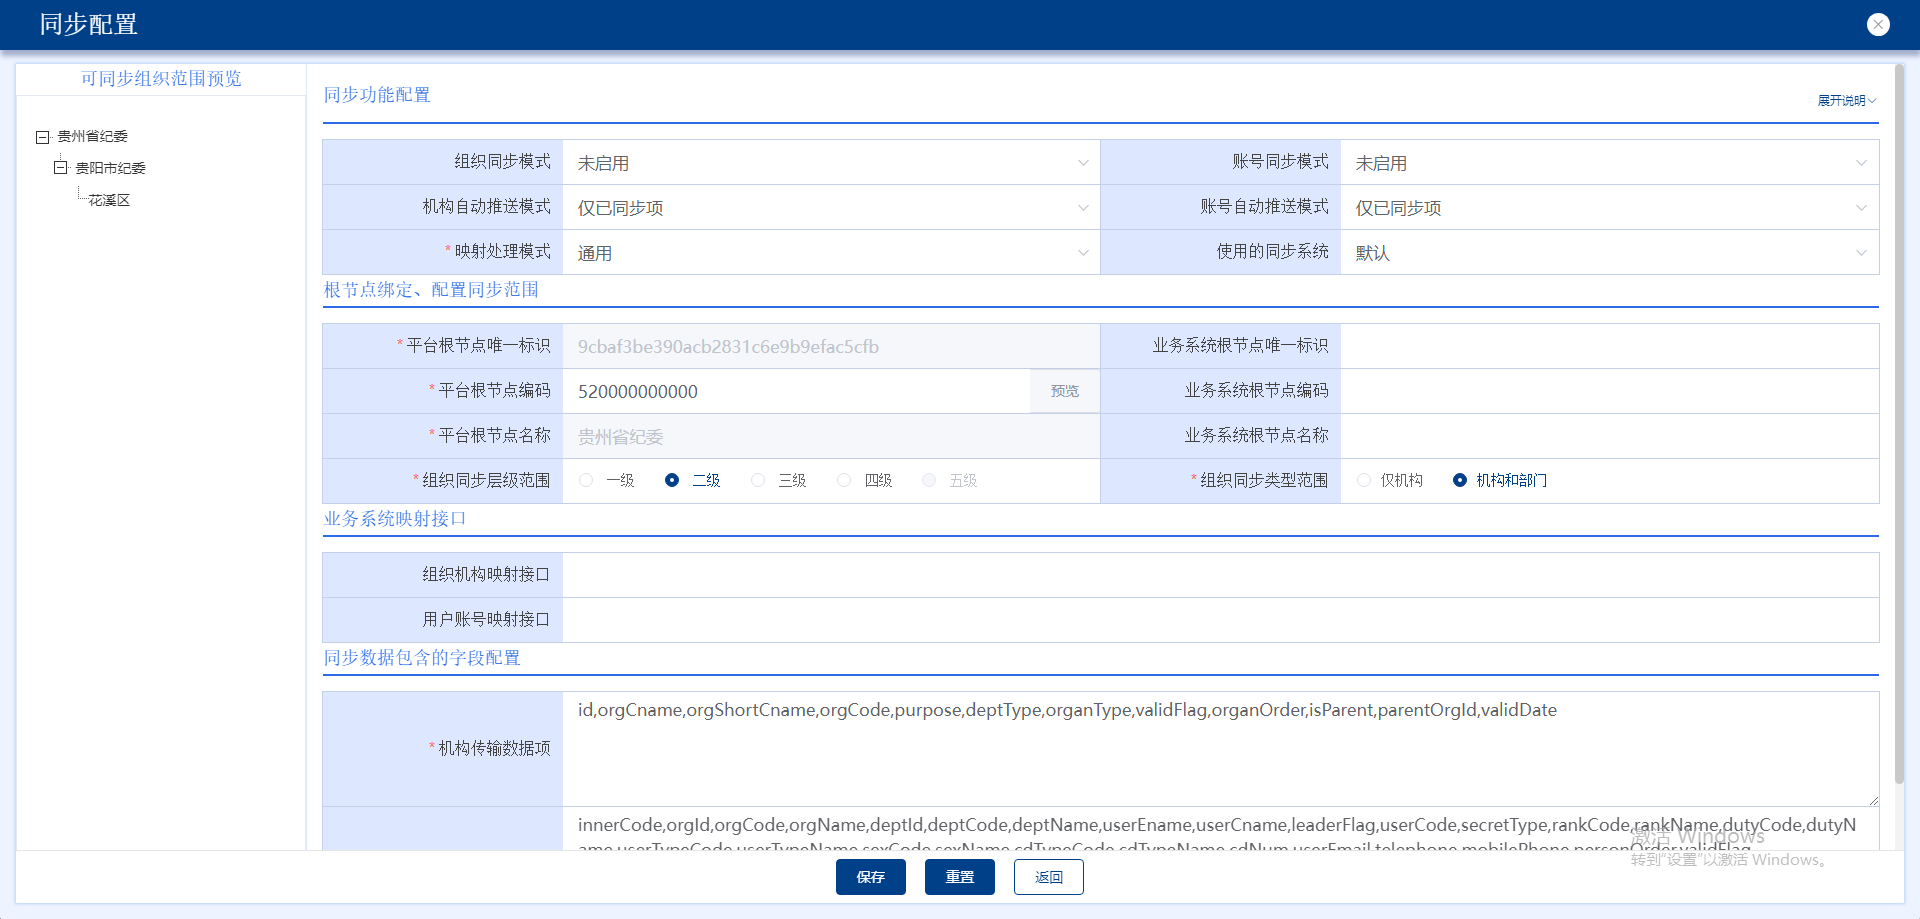Screen dimensions: 1920x919
Task: Open the 映射处理模式 dropdown
Action: 831,252
